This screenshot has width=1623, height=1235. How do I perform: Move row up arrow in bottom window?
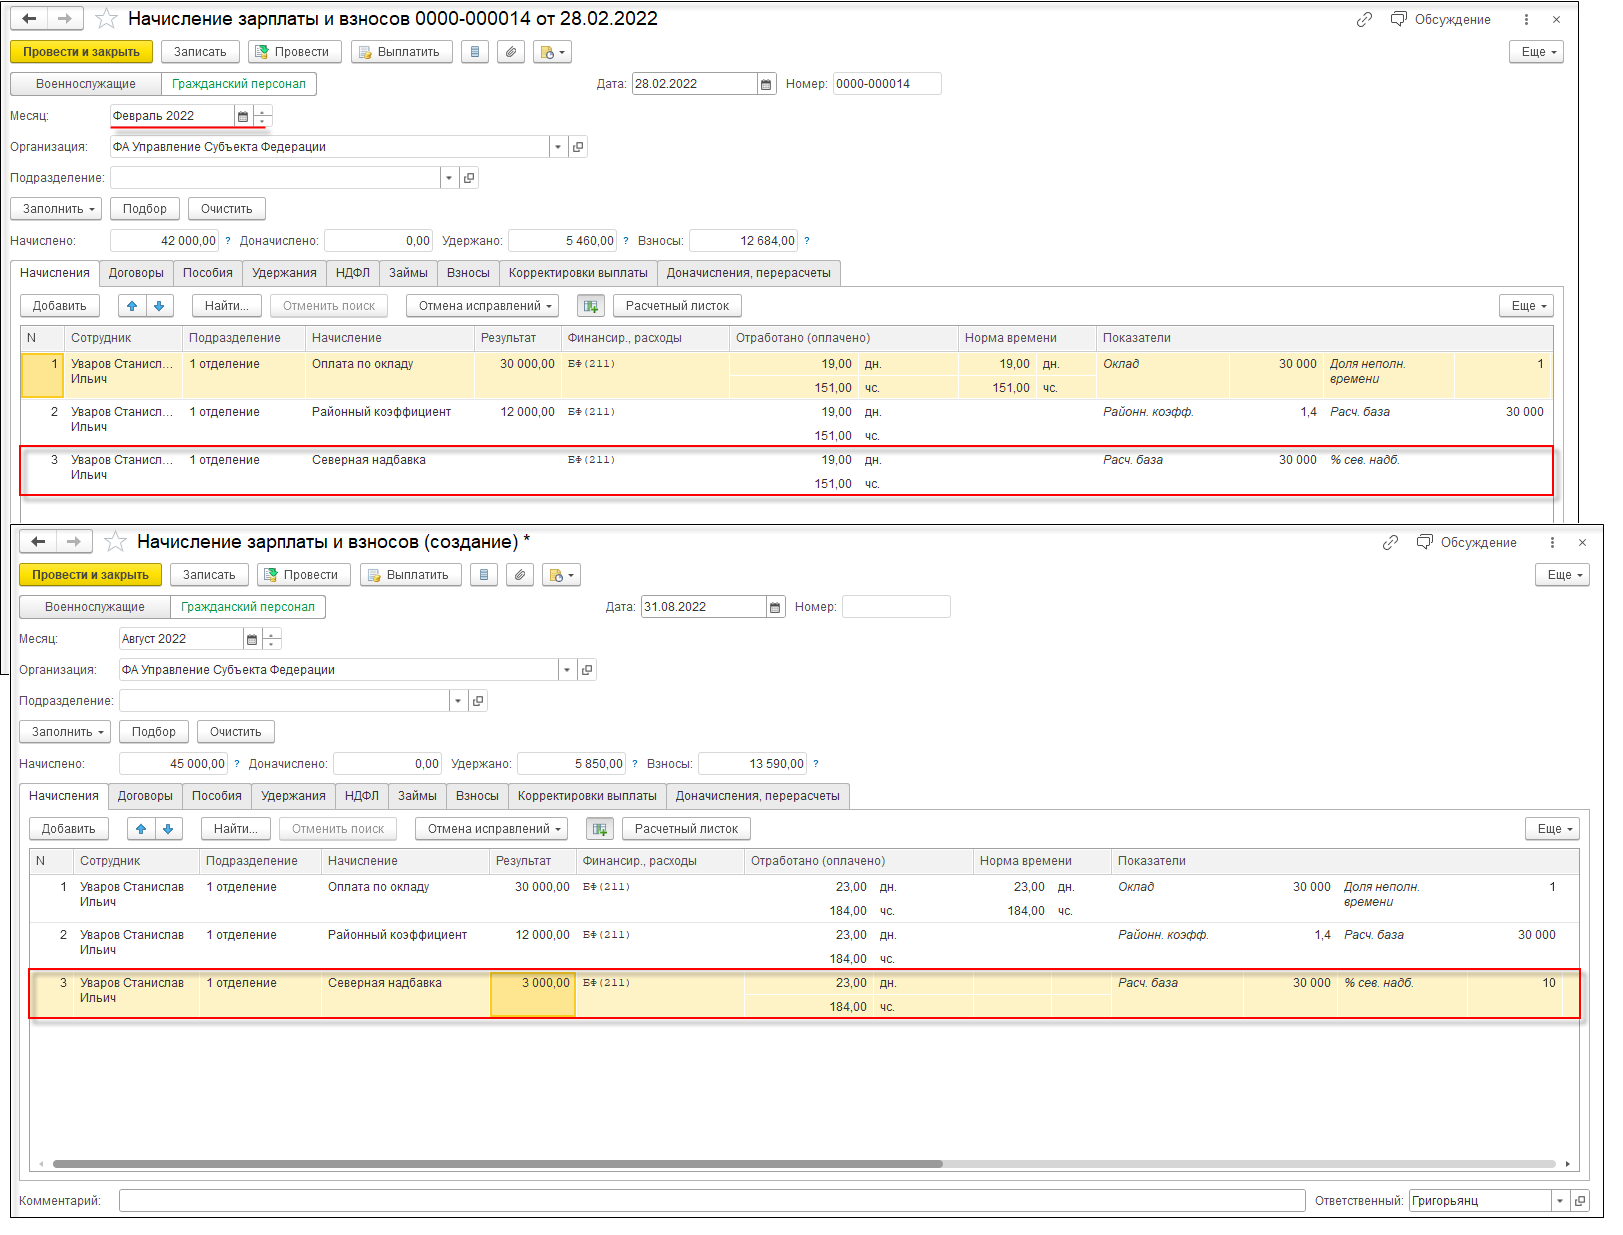[x=141, y=829]
